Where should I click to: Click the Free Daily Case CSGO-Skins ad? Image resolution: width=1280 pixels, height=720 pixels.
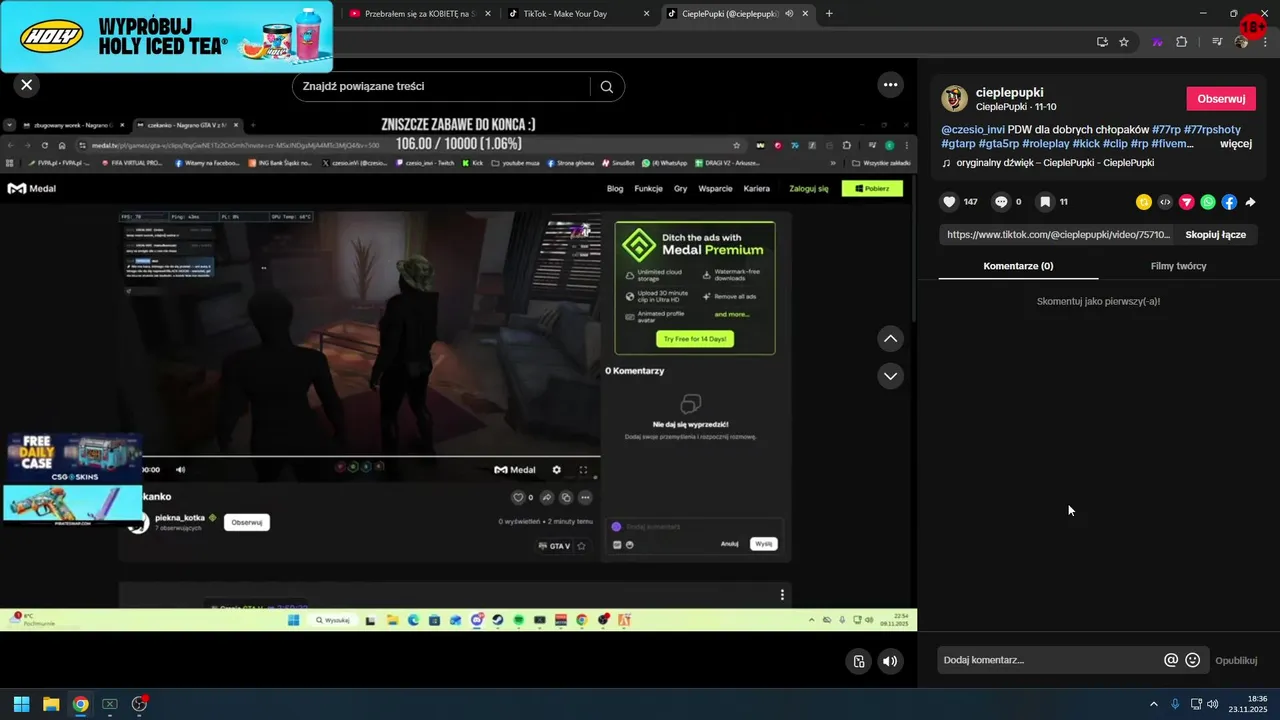72,458
